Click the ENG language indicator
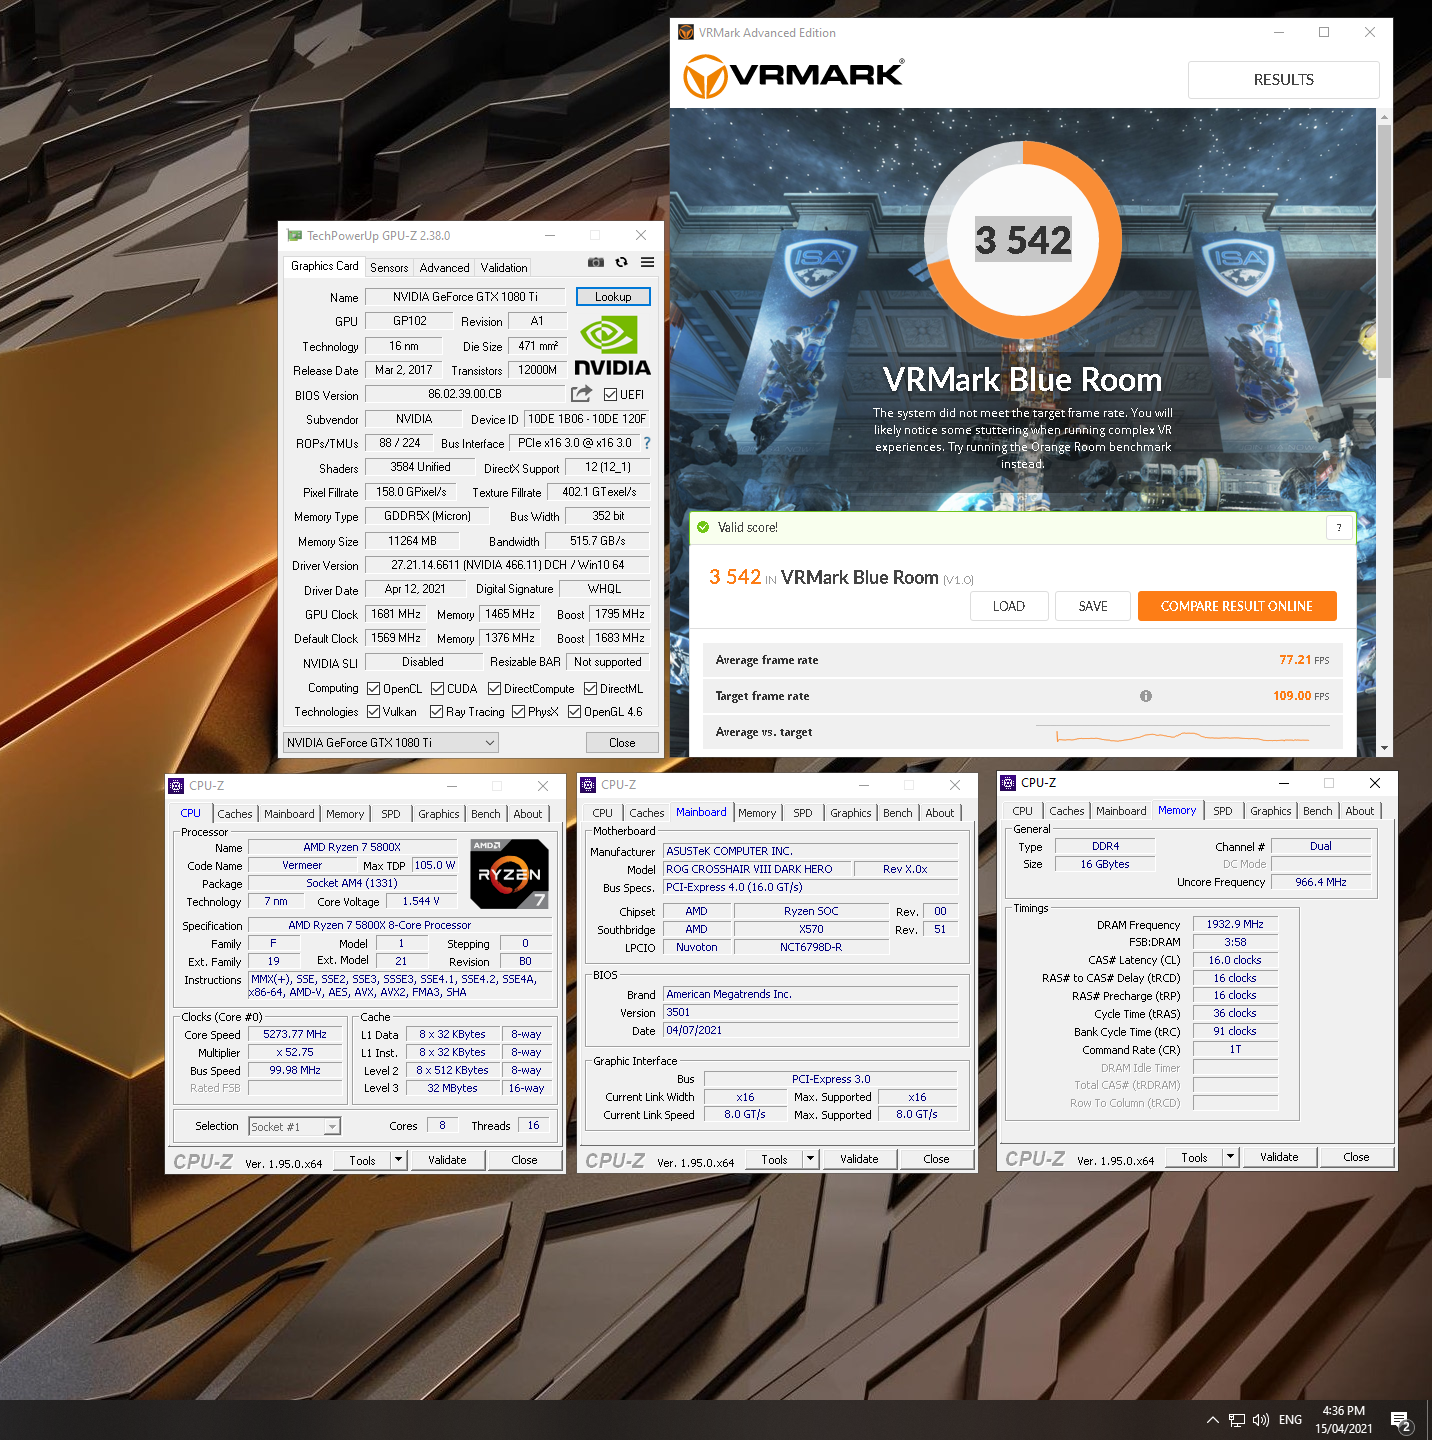This screenshot has width=1432, height=1440. point(1290,1420)
